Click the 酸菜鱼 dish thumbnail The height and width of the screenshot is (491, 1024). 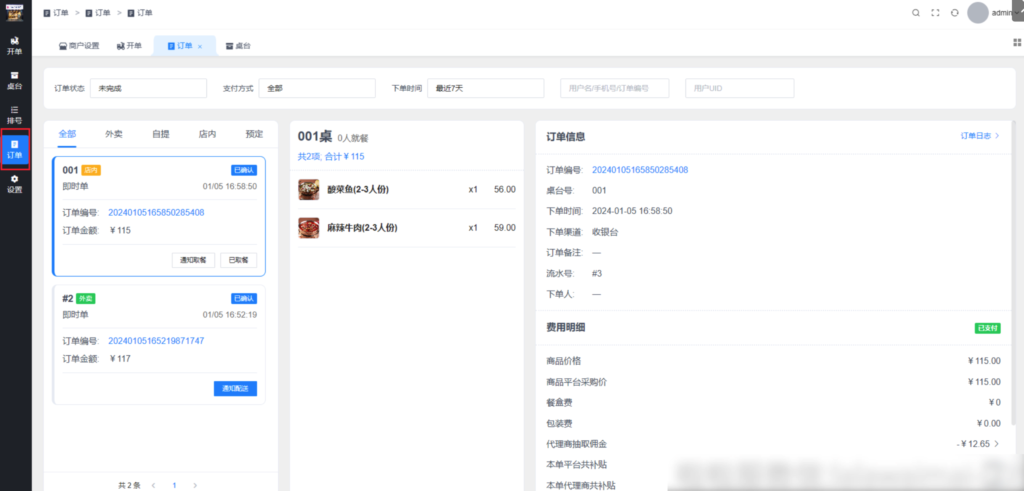[x=308, y=189]
